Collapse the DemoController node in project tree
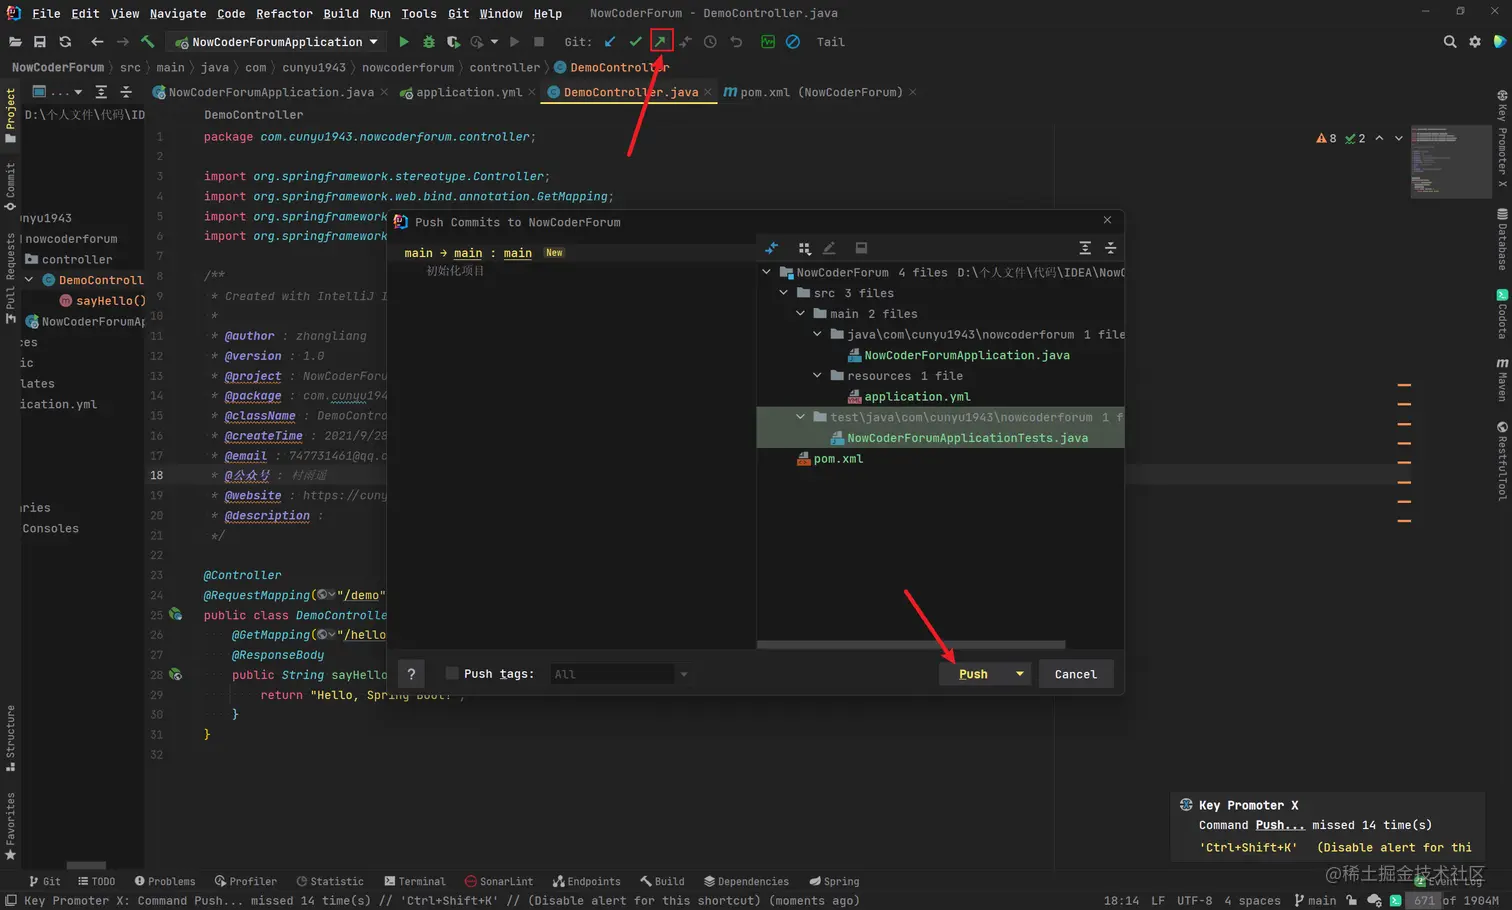Image resolution: width=1512 pixels, height=910 pixels. pyautogui.click(x=29, y=280)
